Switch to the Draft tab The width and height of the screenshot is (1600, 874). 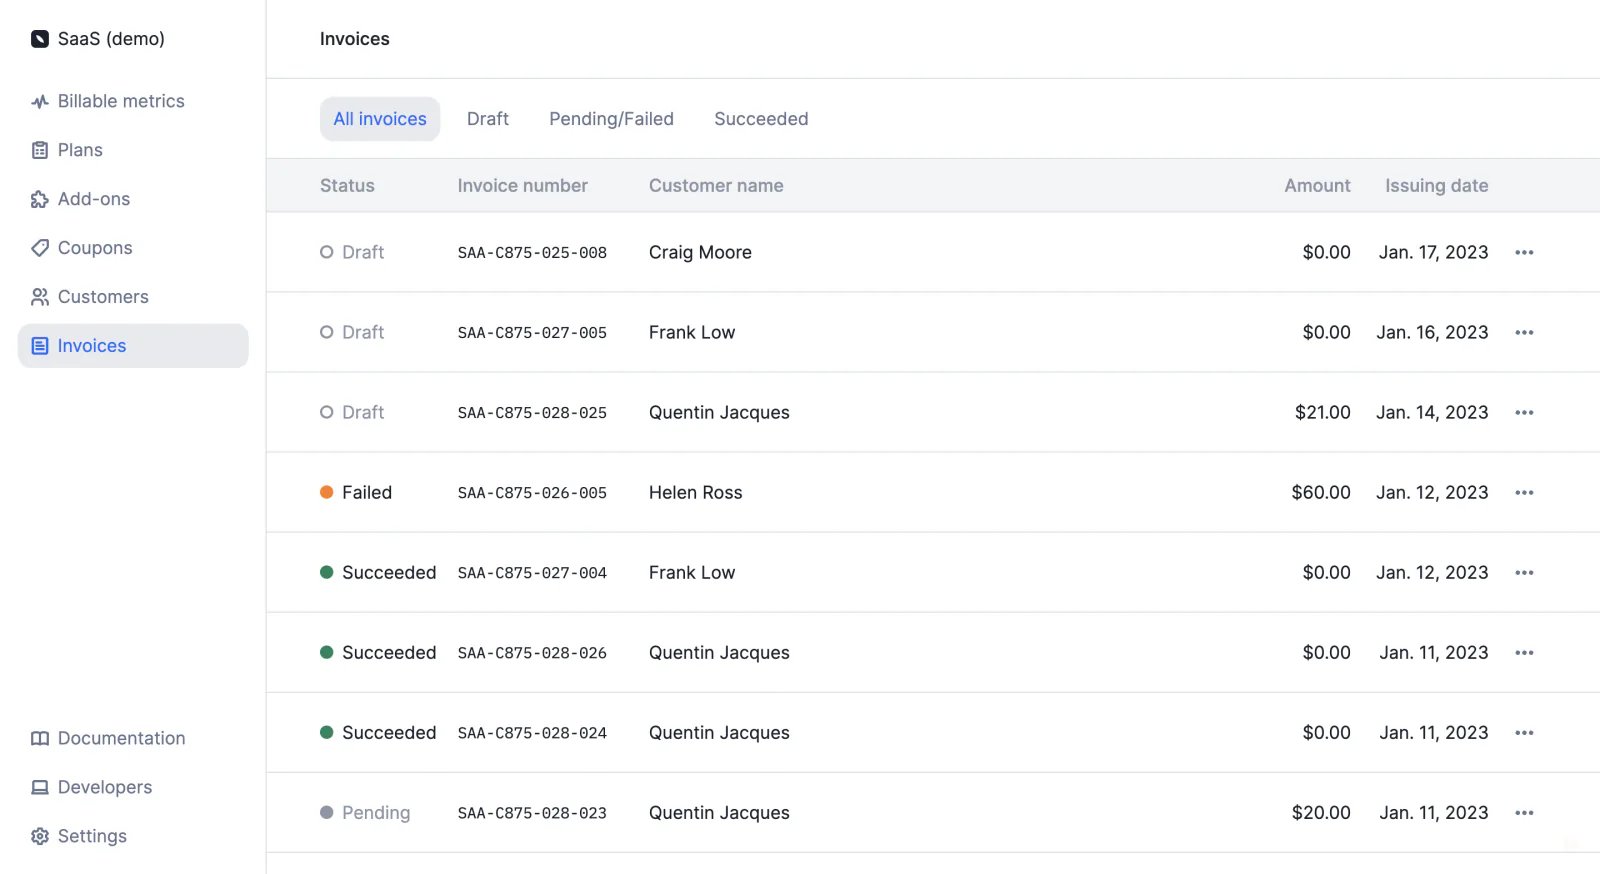(488, 119)
